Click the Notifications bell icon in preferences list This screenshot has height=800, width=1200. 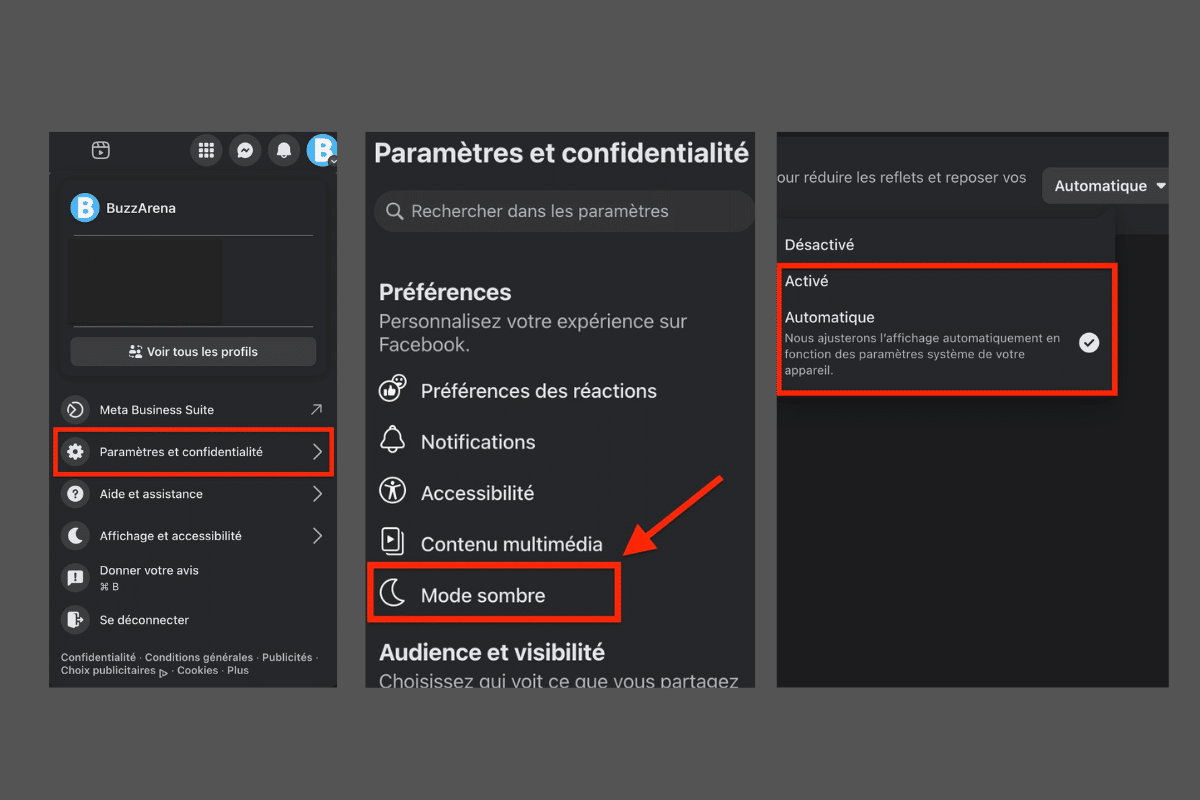tap(393, 440)
